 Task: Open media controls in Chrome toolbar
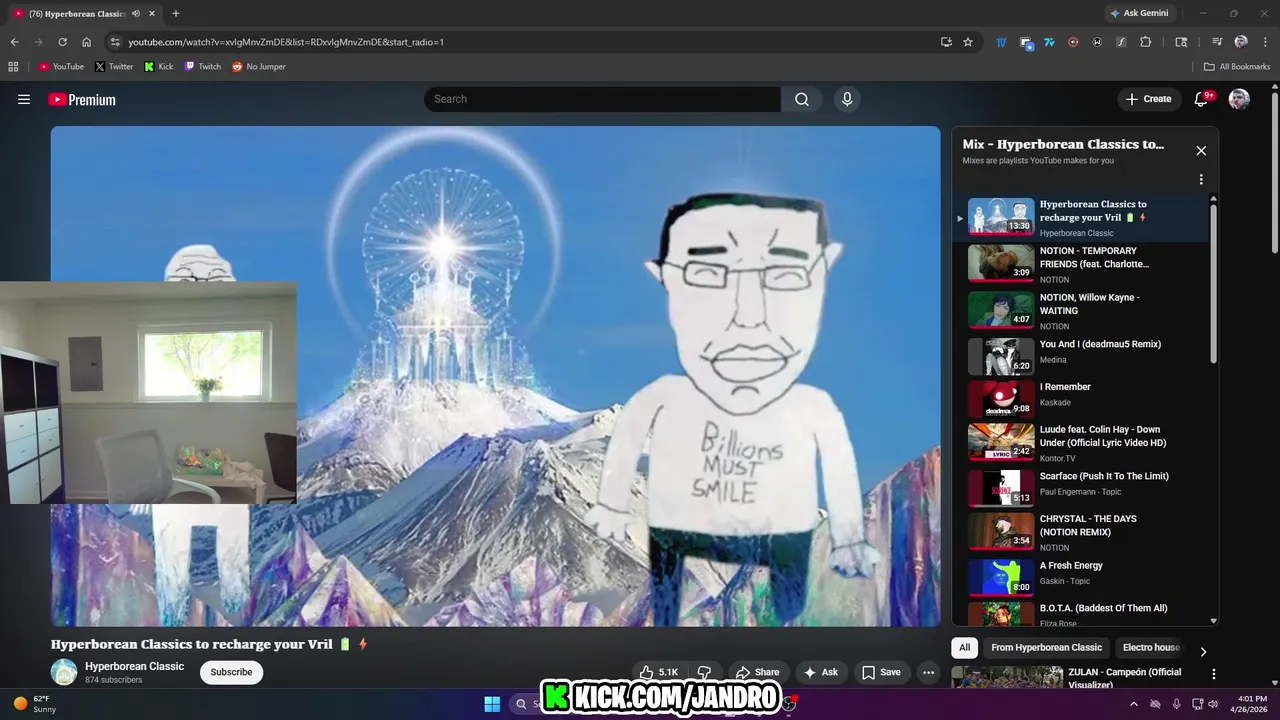[x=1217, y=42]
